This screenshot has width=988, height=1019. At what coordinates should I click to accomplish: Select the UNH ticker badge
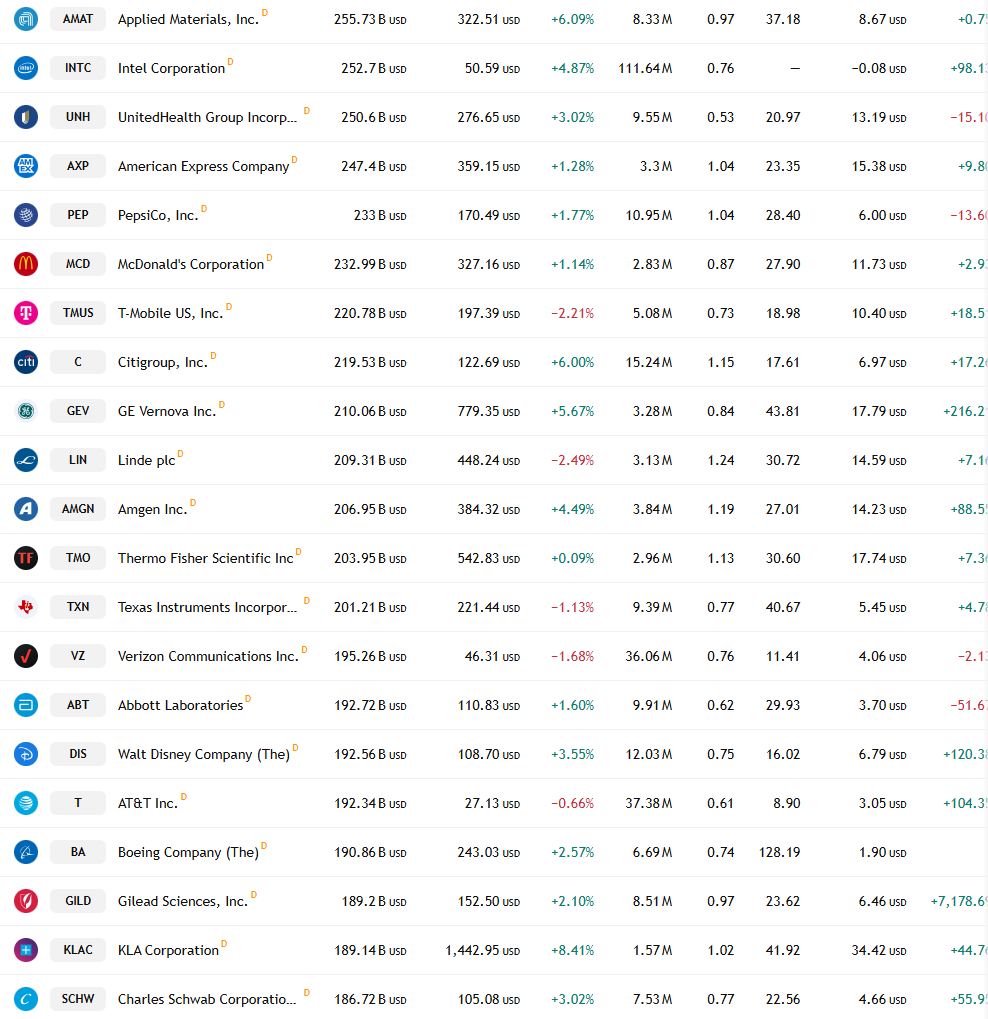click(78, 117)
